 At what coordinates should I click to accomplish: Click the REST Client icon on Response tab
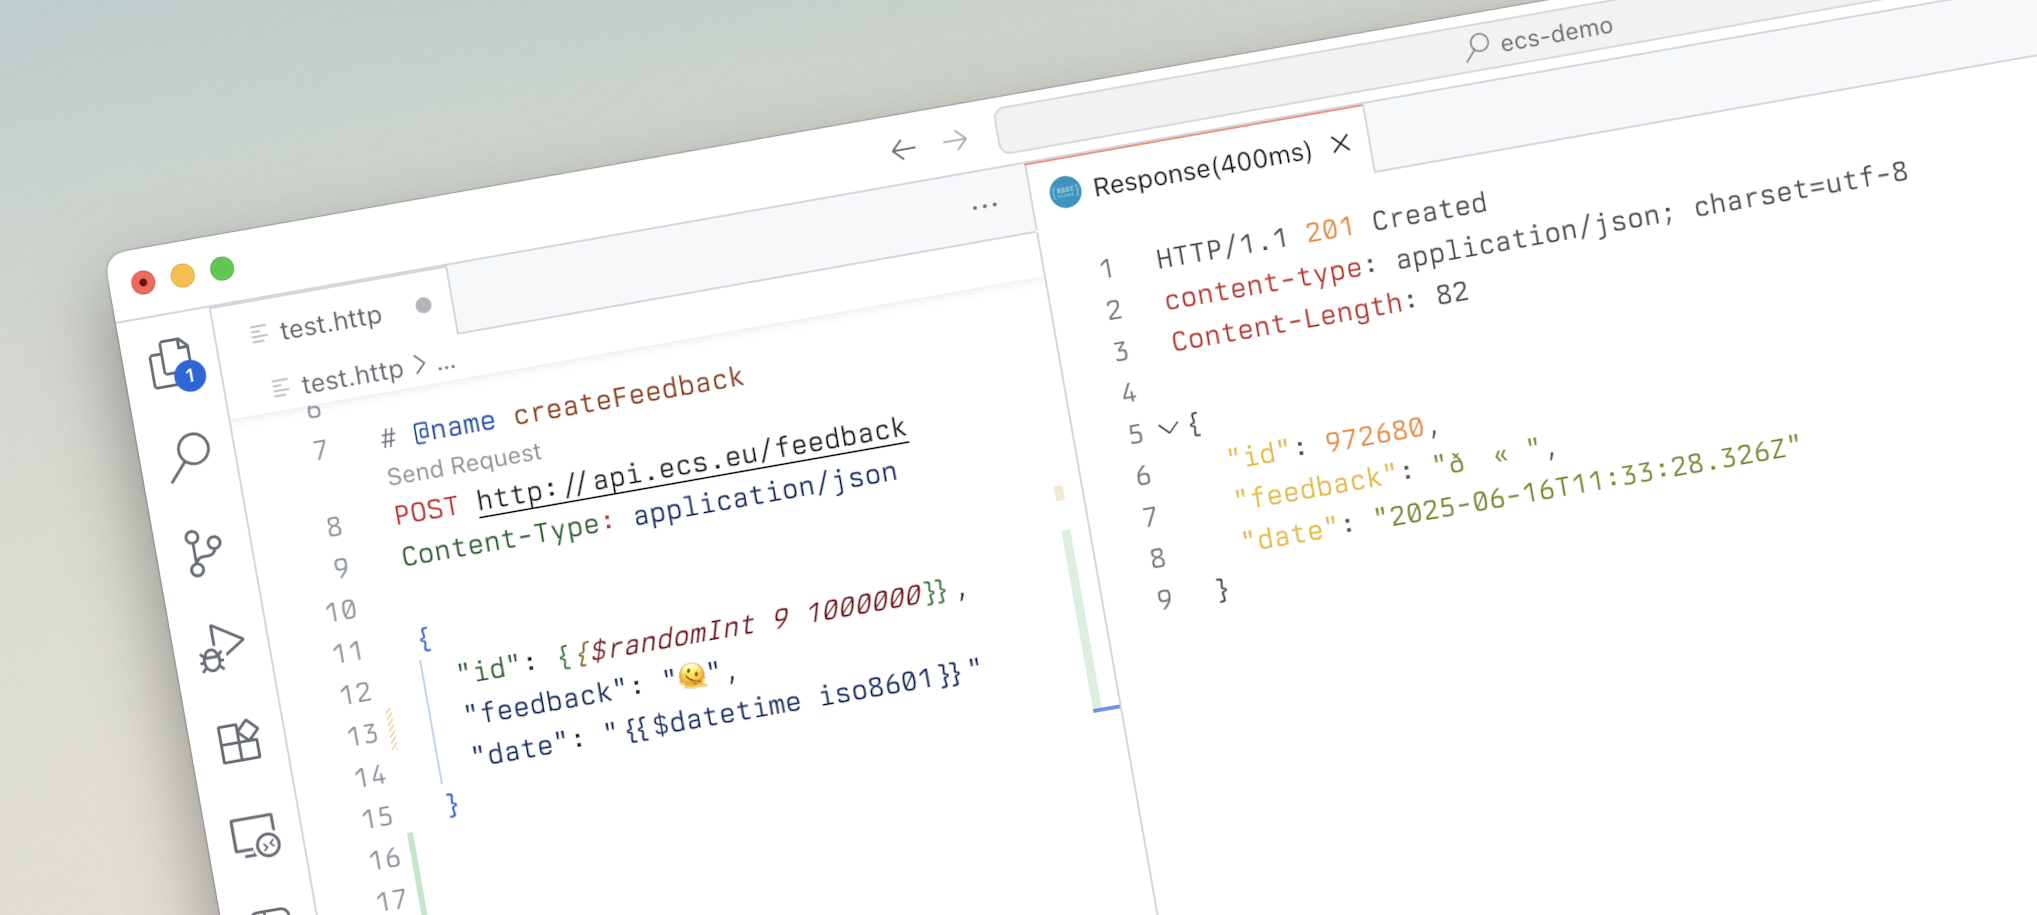[x=1065, y=191]
